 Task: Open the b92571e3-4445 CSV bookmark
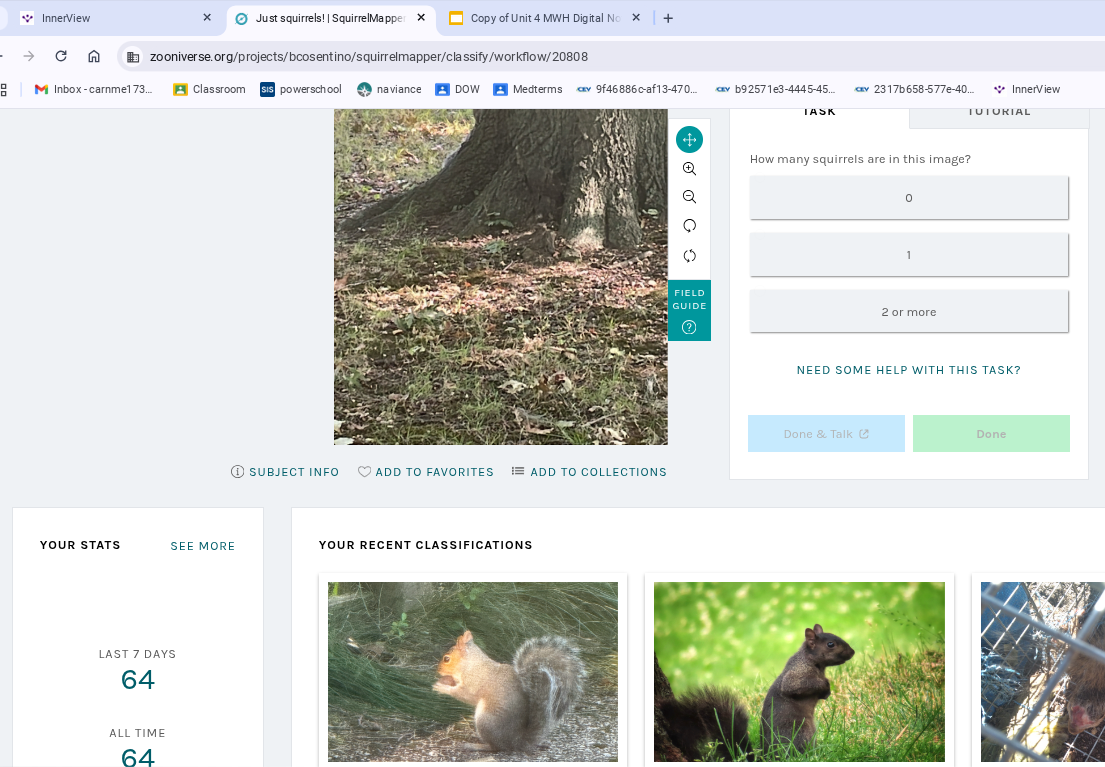tap(776, 90)
